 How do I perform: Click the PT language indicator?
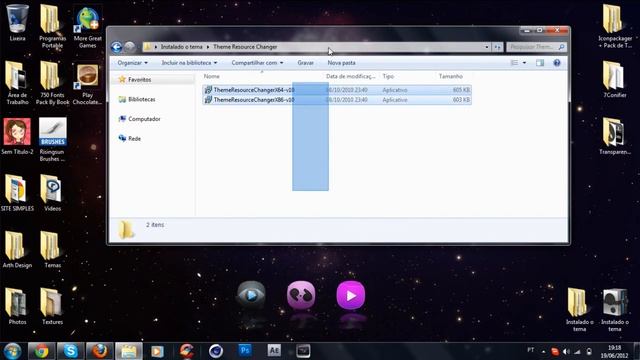click(531, 350)
